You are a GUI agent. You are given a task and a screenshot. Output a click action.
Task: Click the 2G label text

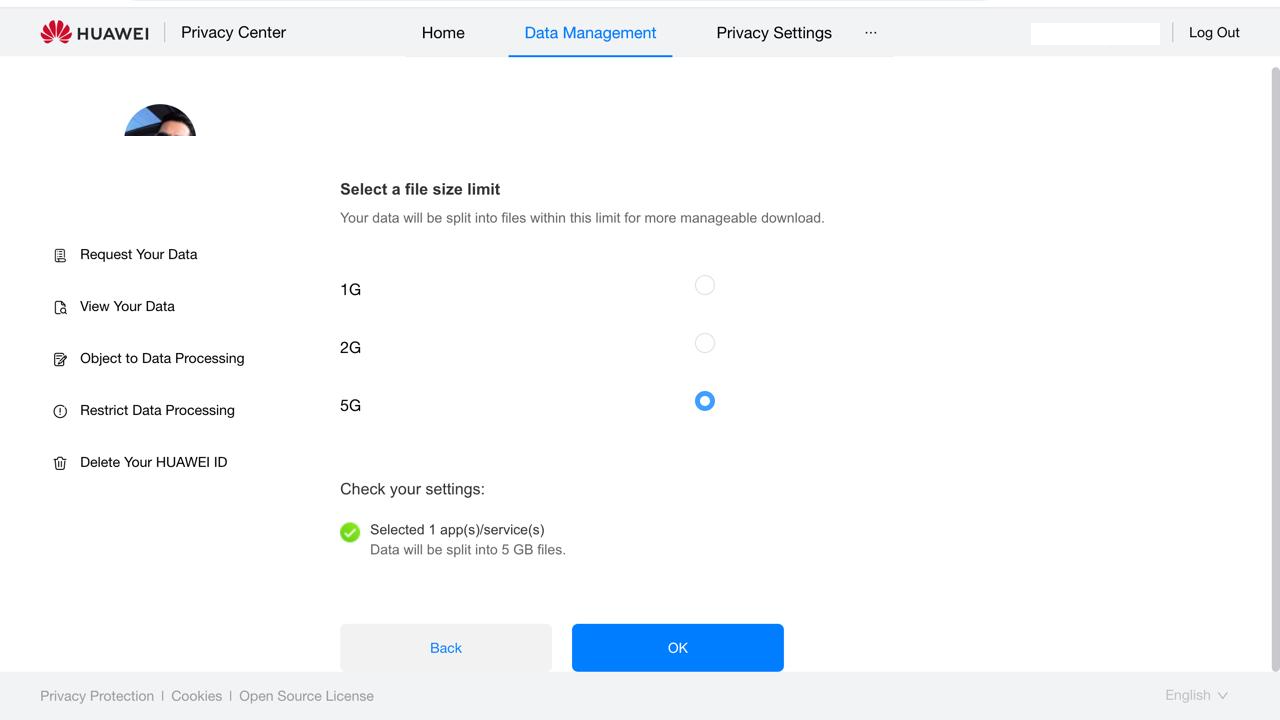(x=350, y=347)
